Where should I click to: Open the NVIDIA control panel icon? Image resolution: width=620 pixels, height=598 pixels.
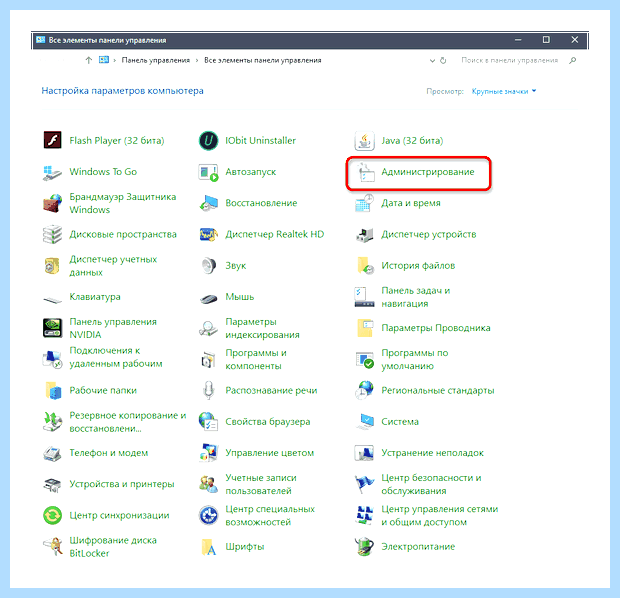click(53, 328)
